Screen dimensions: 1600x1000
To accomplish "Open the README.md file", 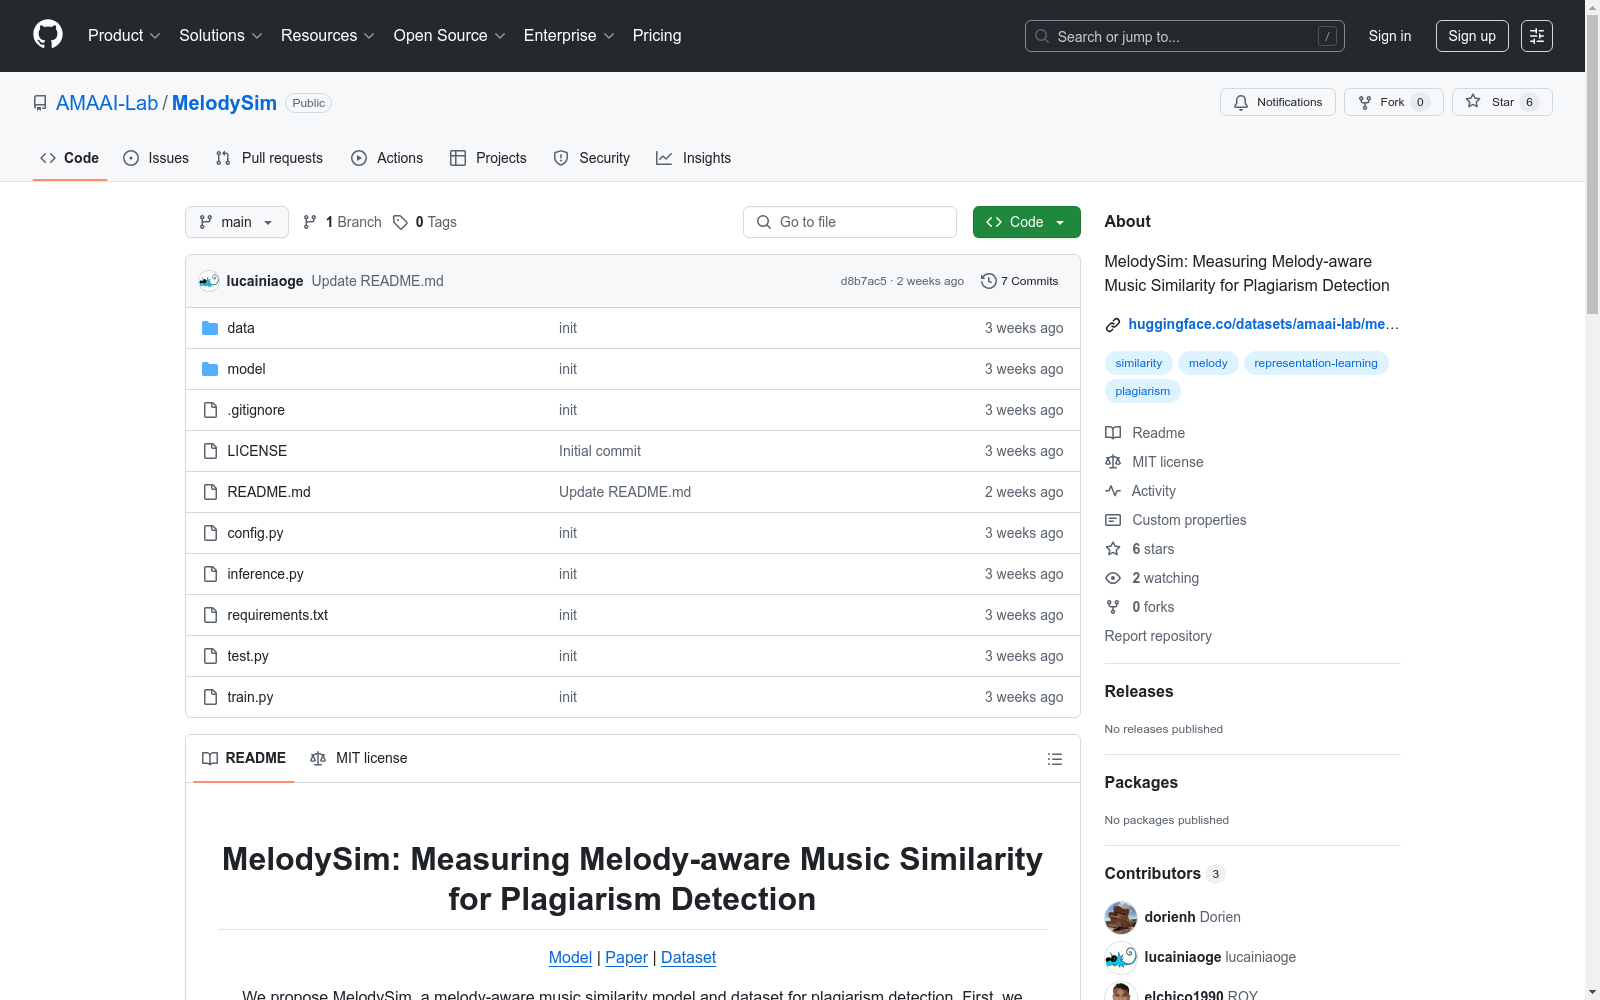I will click(x=269, y=492).
